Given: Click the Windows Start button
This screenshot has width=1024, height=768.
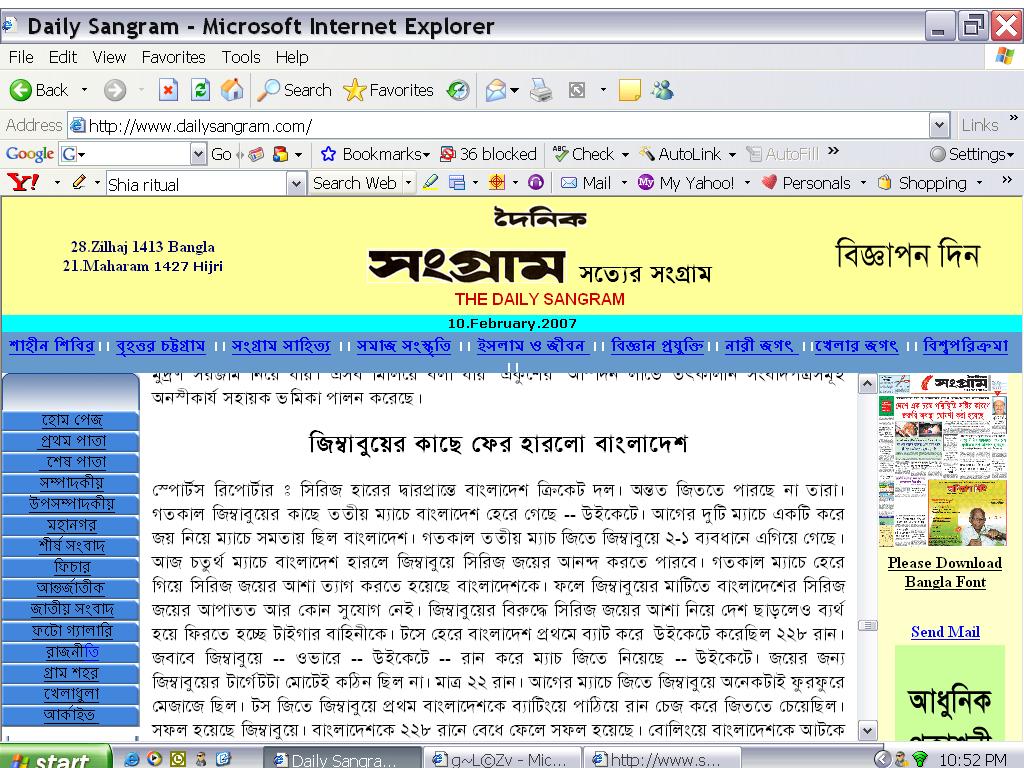Looking at the screenshot, I should pos(54,758).
